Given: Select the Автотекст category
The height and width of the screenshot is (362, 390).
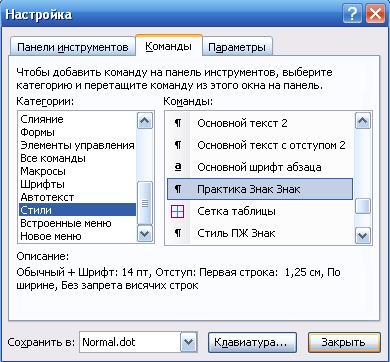Looking at the screenshot, I should [77, 197].
